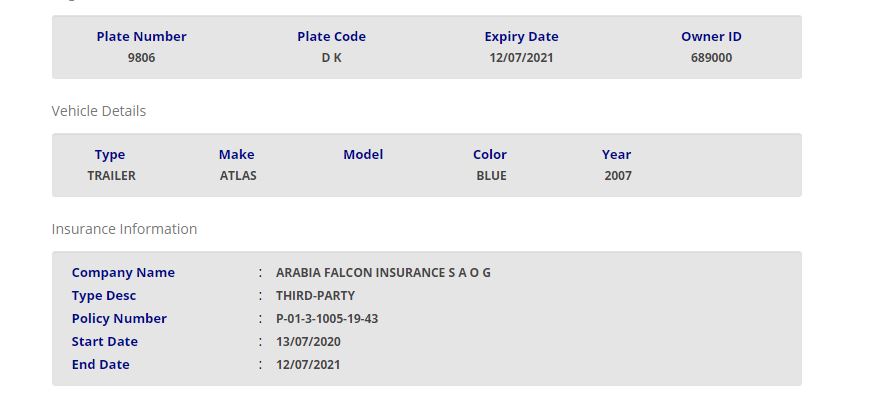Image resolution: width=874 pixels, height=411 pixels.
Task: Click the start date value 13/07/2020
Action: pyautogui.click(x=308, y=342)
